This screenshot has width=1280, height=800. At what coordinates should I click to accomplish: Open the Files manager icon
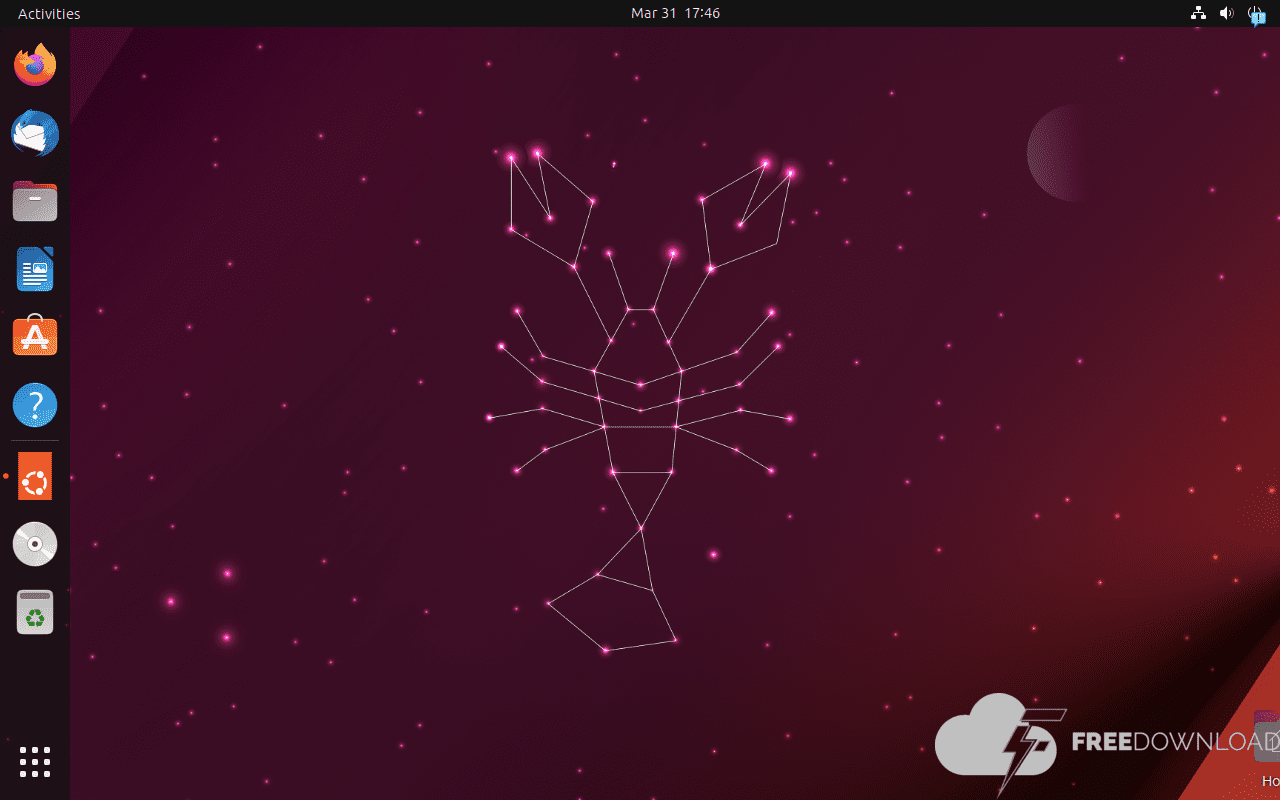35,202
